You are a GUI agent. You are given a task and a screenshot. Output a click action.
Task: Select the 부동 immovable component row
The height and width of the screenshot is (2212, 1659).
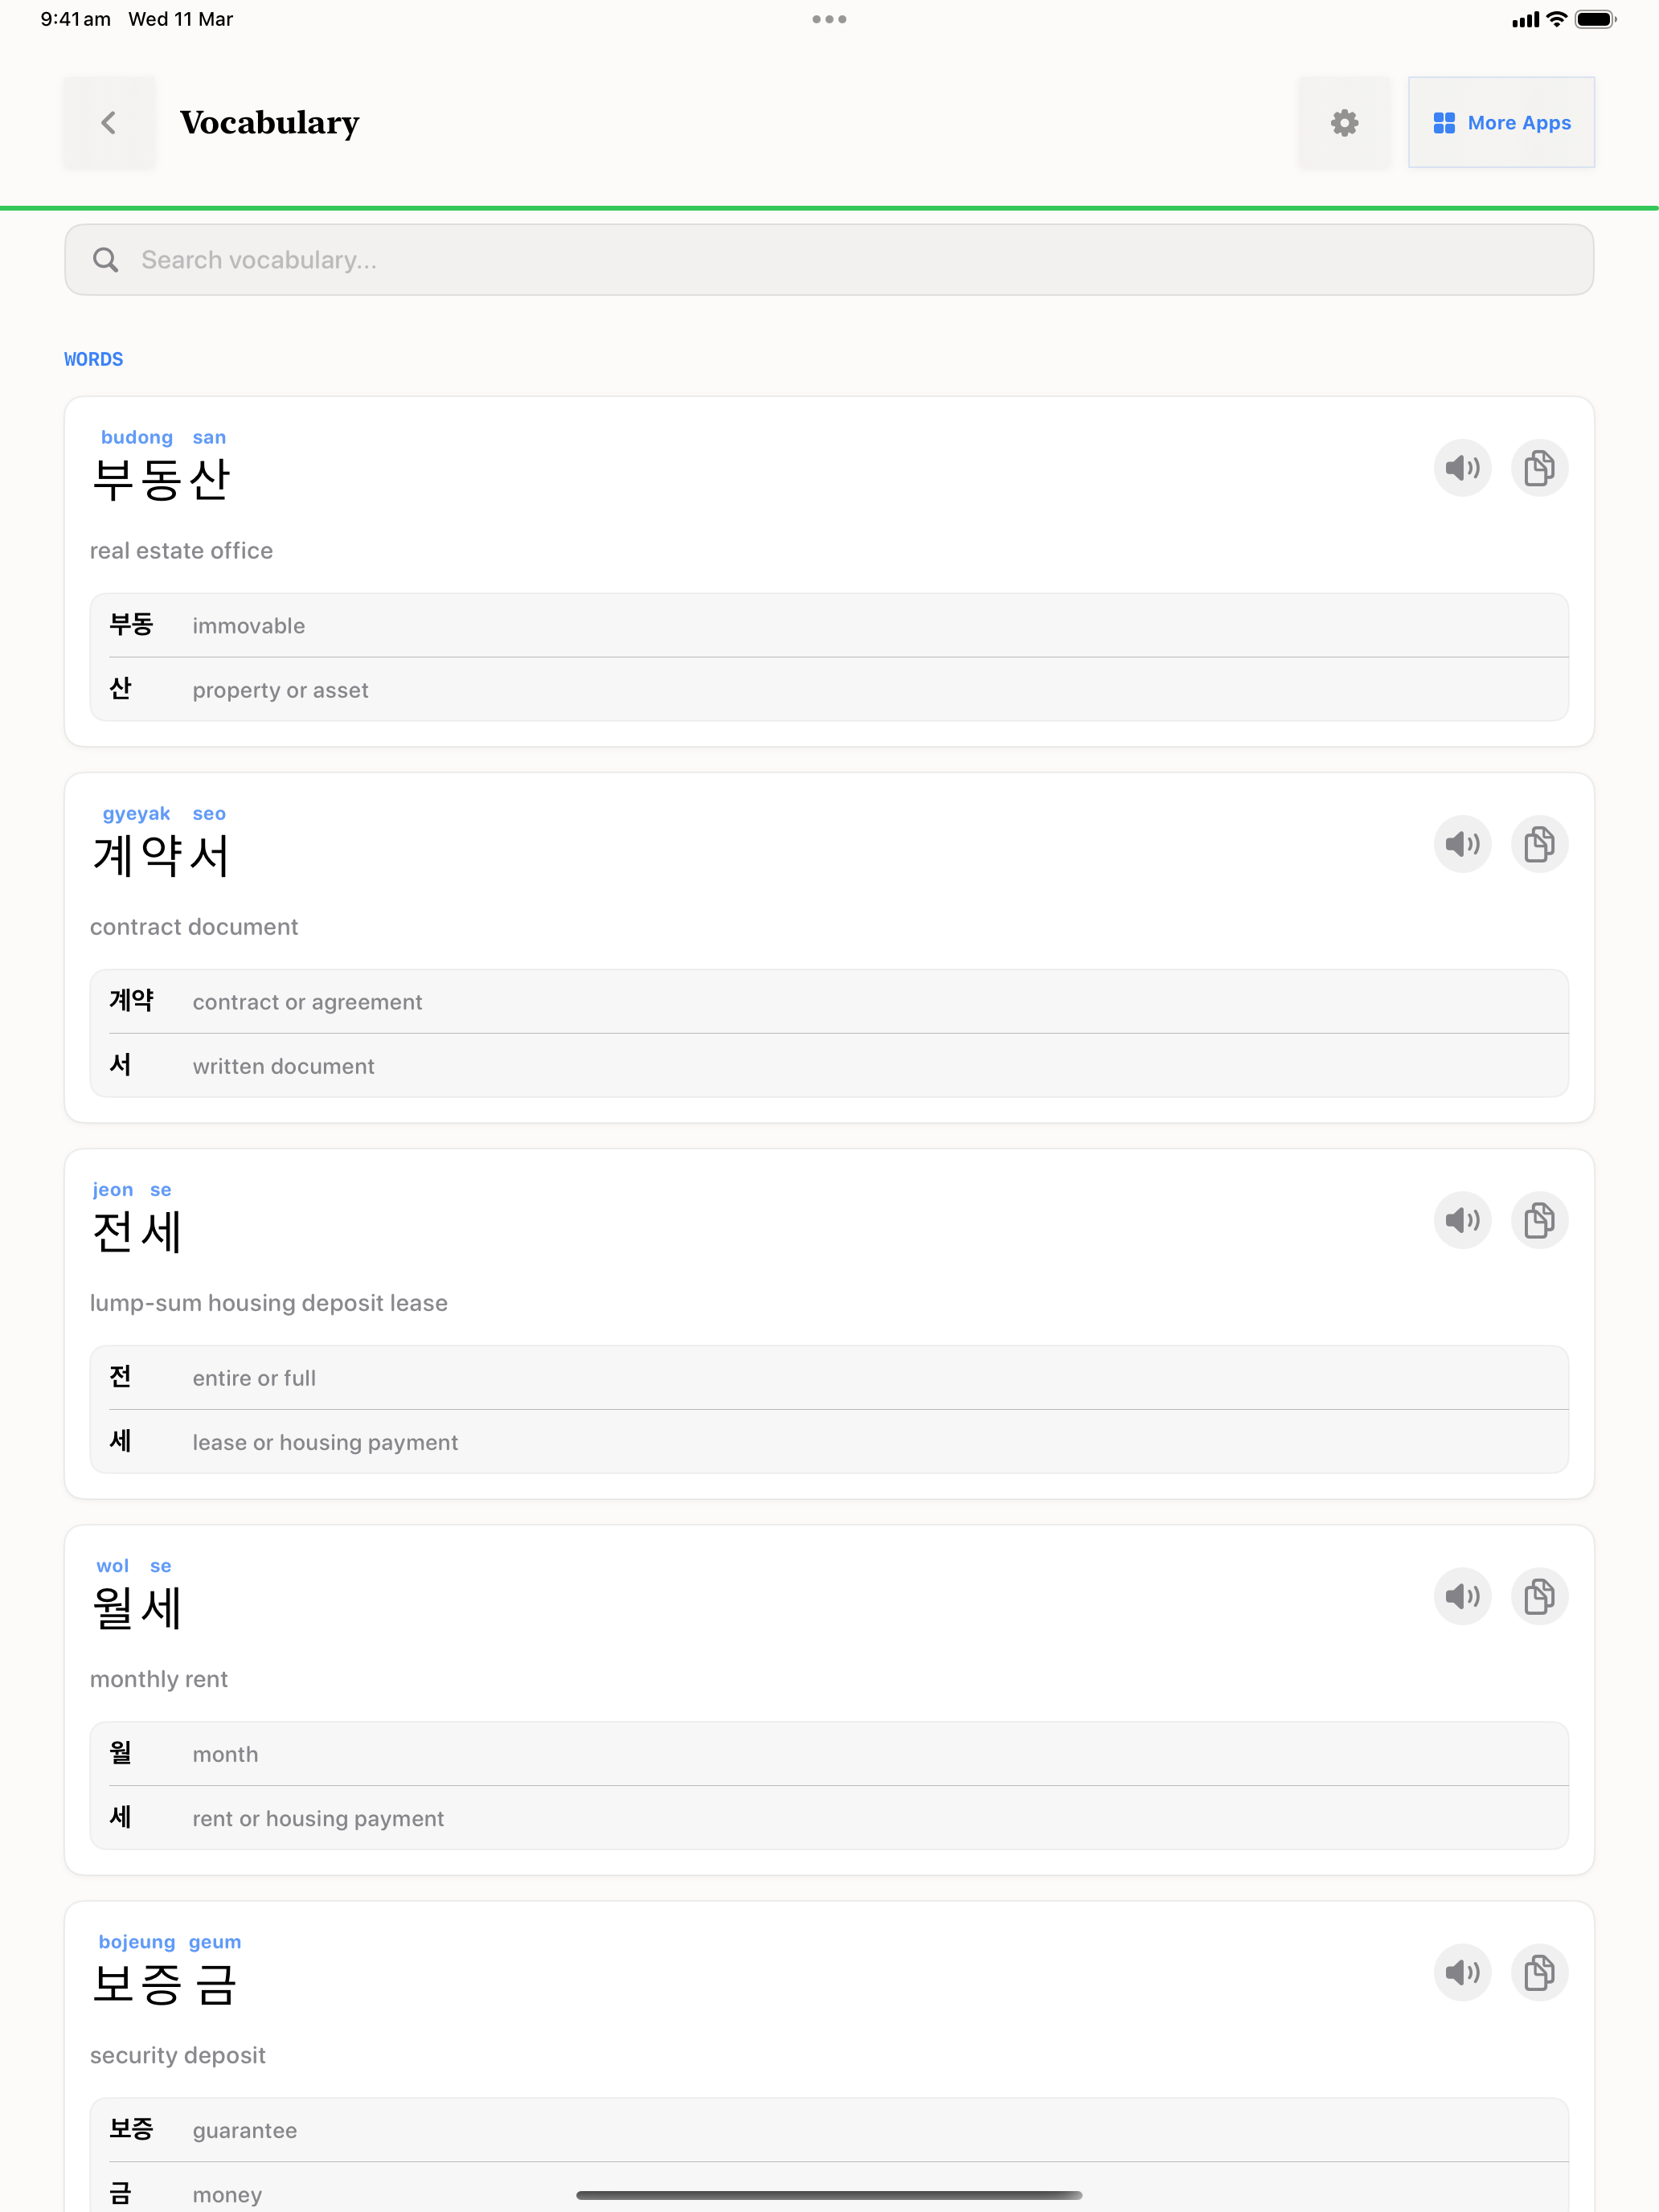828,626
